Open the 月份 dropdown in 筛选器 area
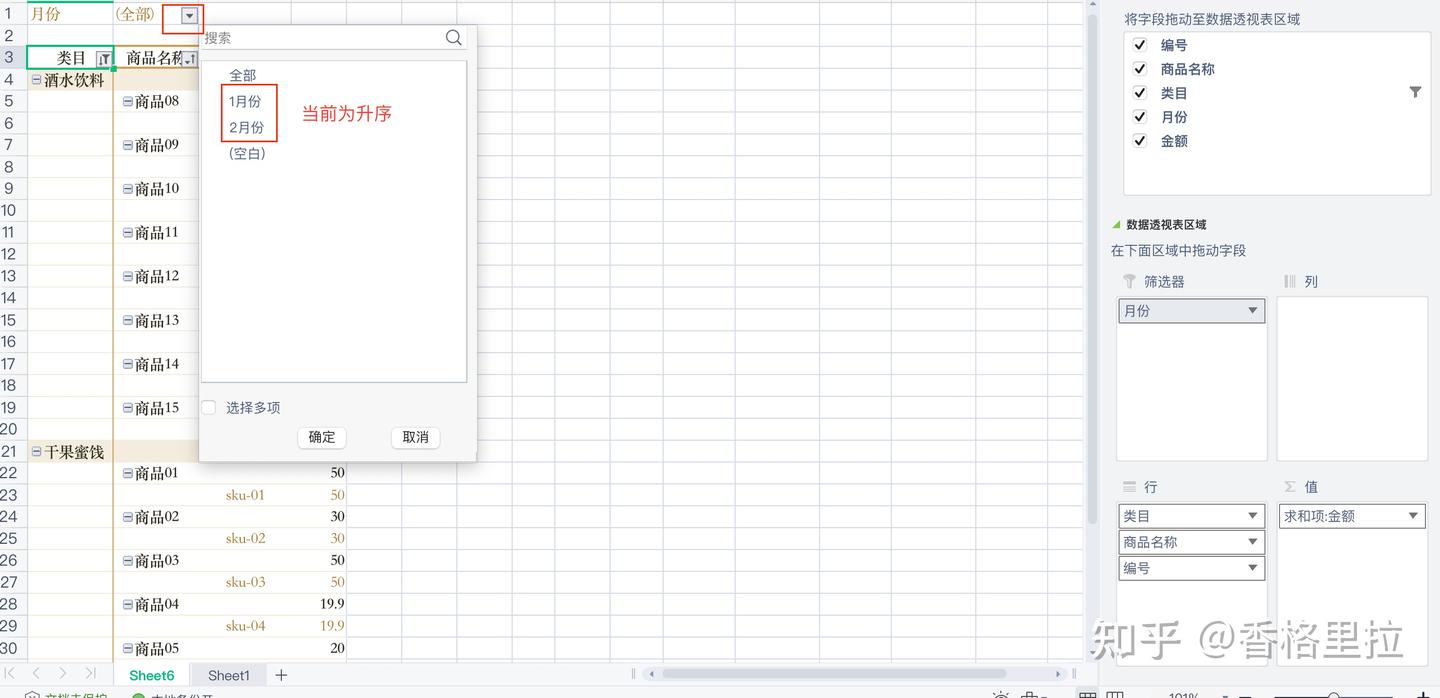The image size is (1440, 698). (x=1252, y=311)
